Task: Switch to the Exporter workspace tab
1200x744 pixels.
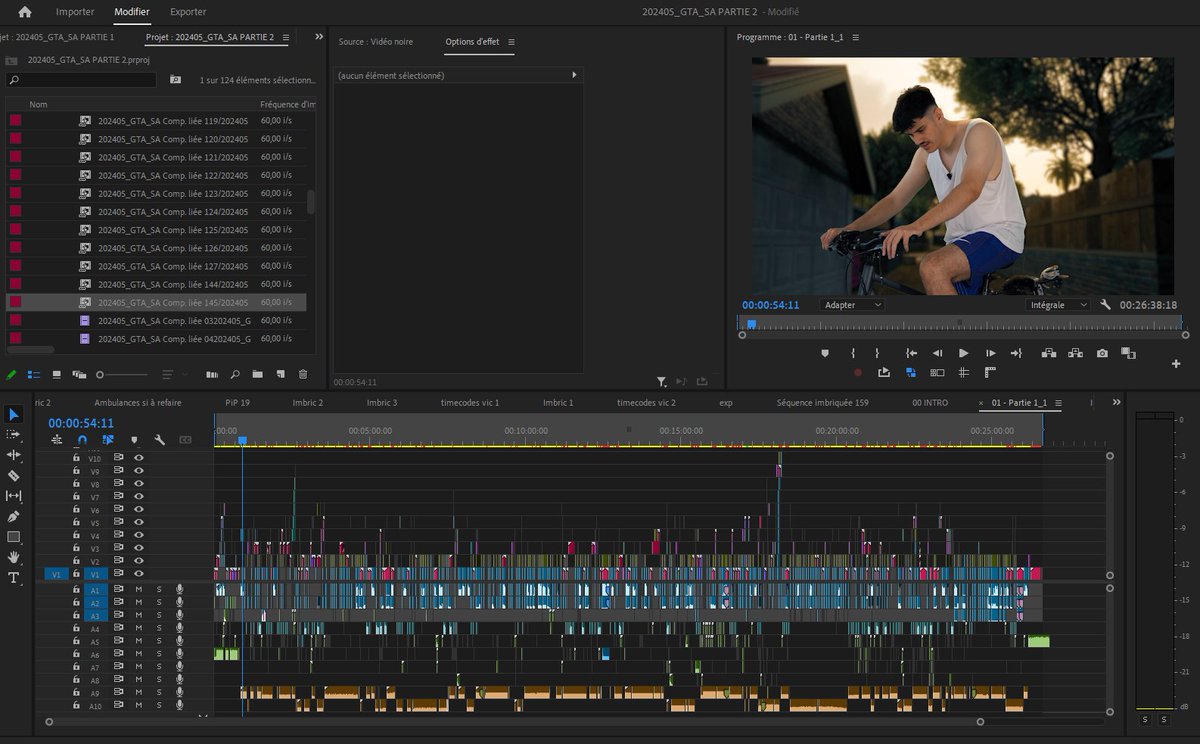Action: point(188,12)
